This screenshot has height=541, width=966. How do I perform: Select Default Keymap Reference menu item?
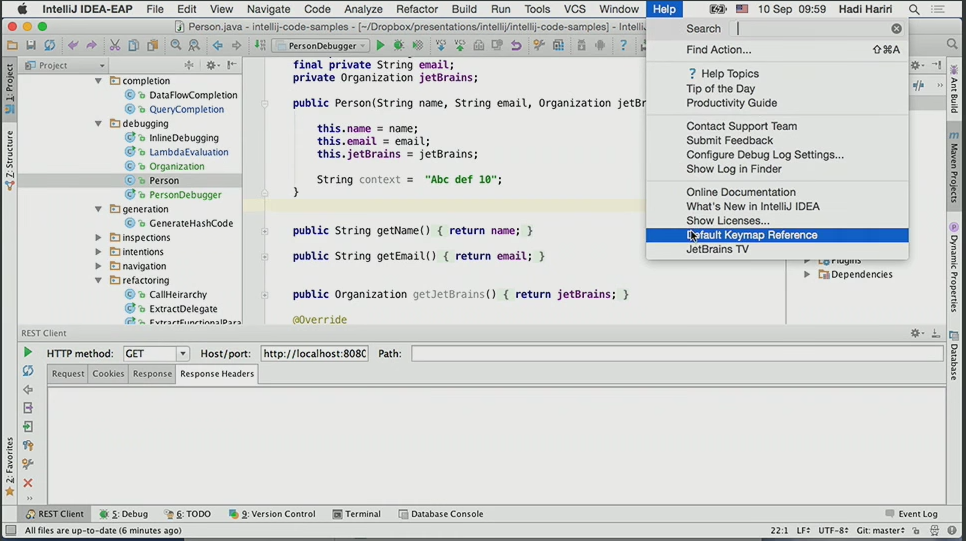(777, 235)
